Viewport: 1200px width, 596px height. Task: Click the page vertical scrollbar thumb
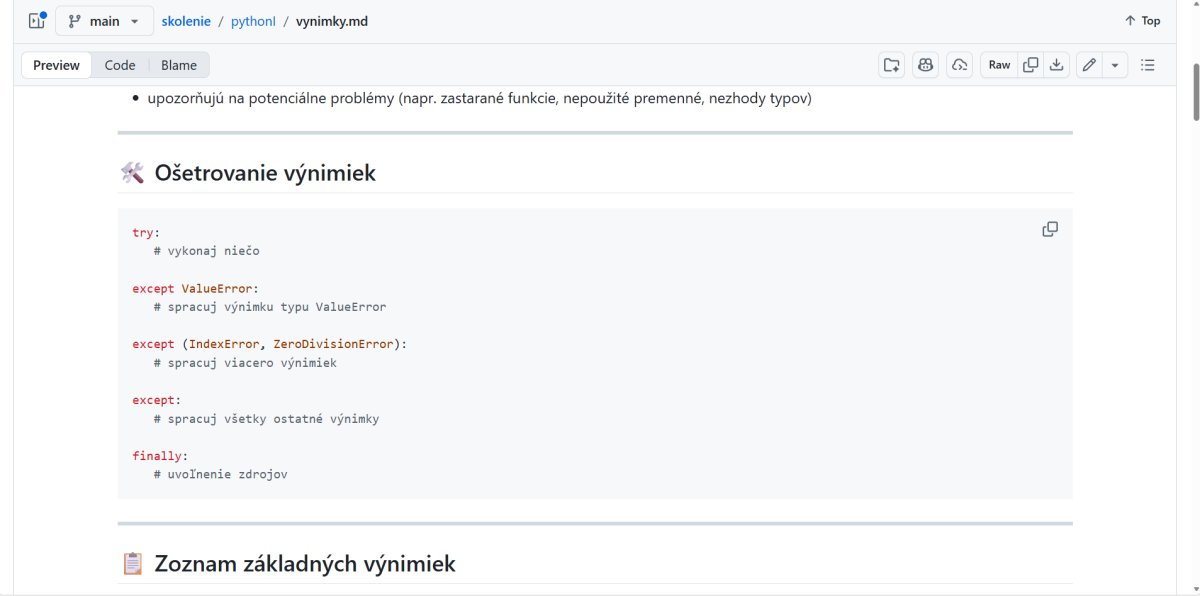point(1194,92)
